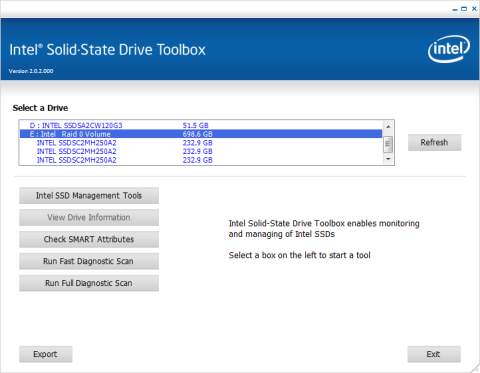The height and width of the screenshot is (373, 480).
Task: Click the 51.5 GB size value
Action: click(195, 125)
